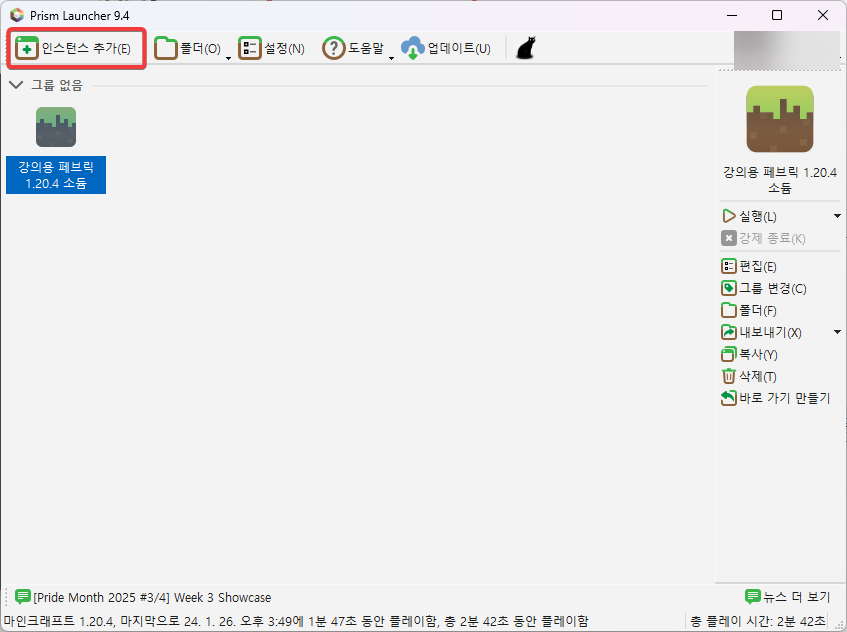The height and width of the screenshot is (632, 847).
Task: Click 내보내기(X) export option
Action: (x=761, y=332)
